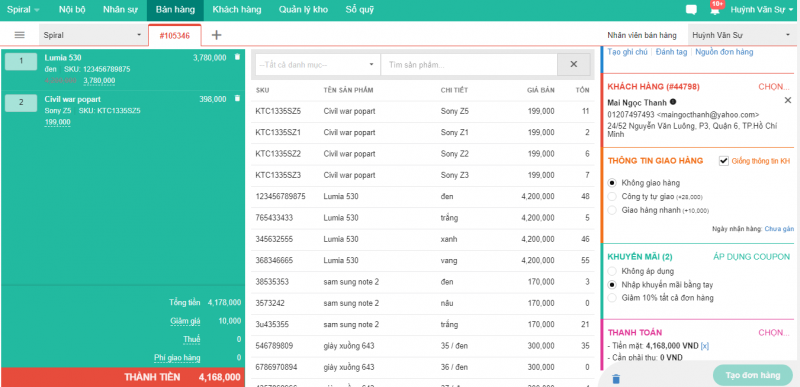Viewport: 800px width, 387px height.
Task: Delete the Lumia 530 cart line
Action: [237, 57]
